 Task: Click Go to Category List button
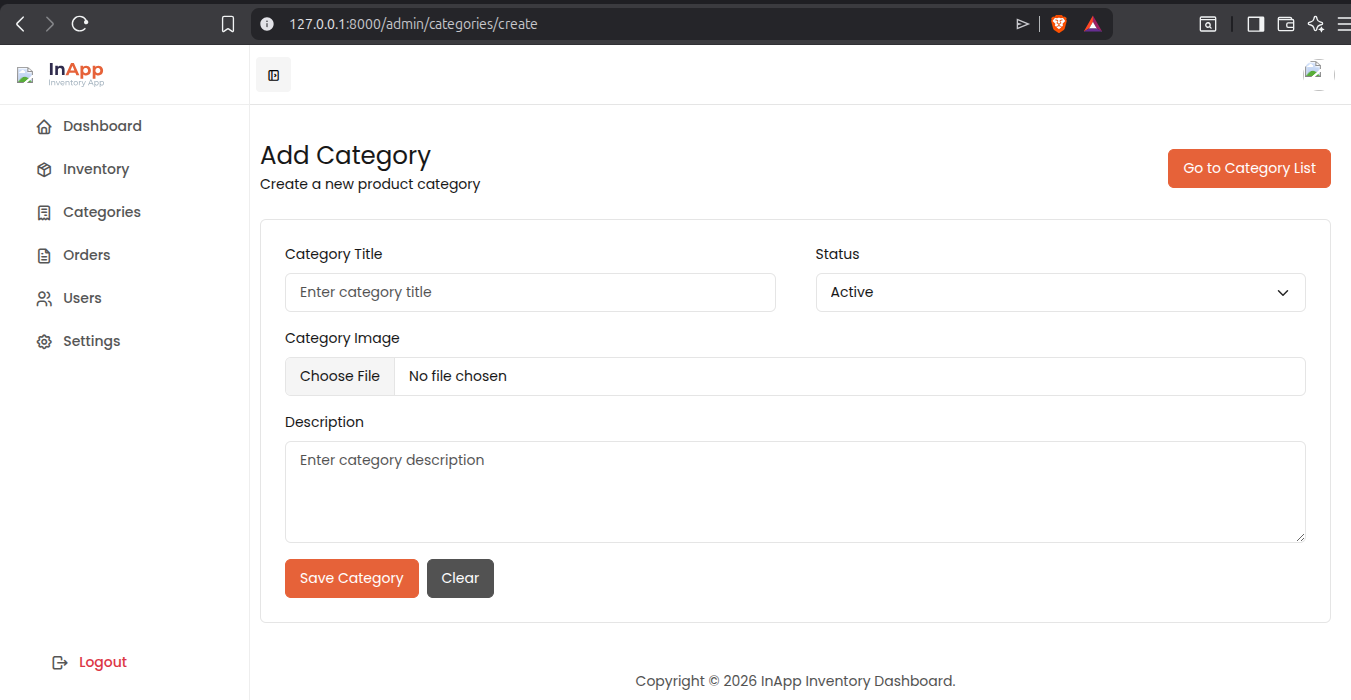(x=1249, y=168)
